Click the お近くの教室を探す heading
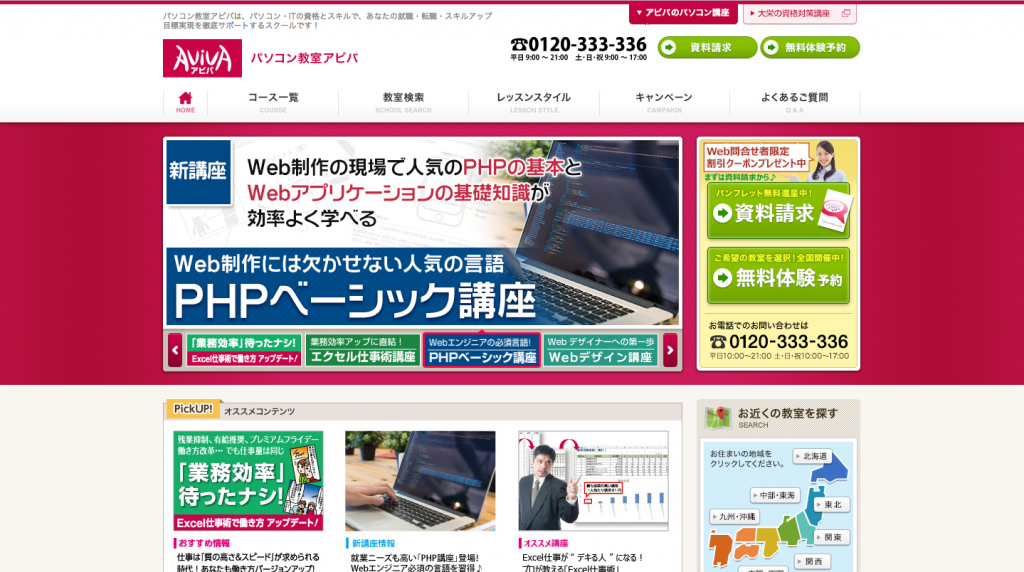Screen dimensions: 1024x572 [788, 413]
